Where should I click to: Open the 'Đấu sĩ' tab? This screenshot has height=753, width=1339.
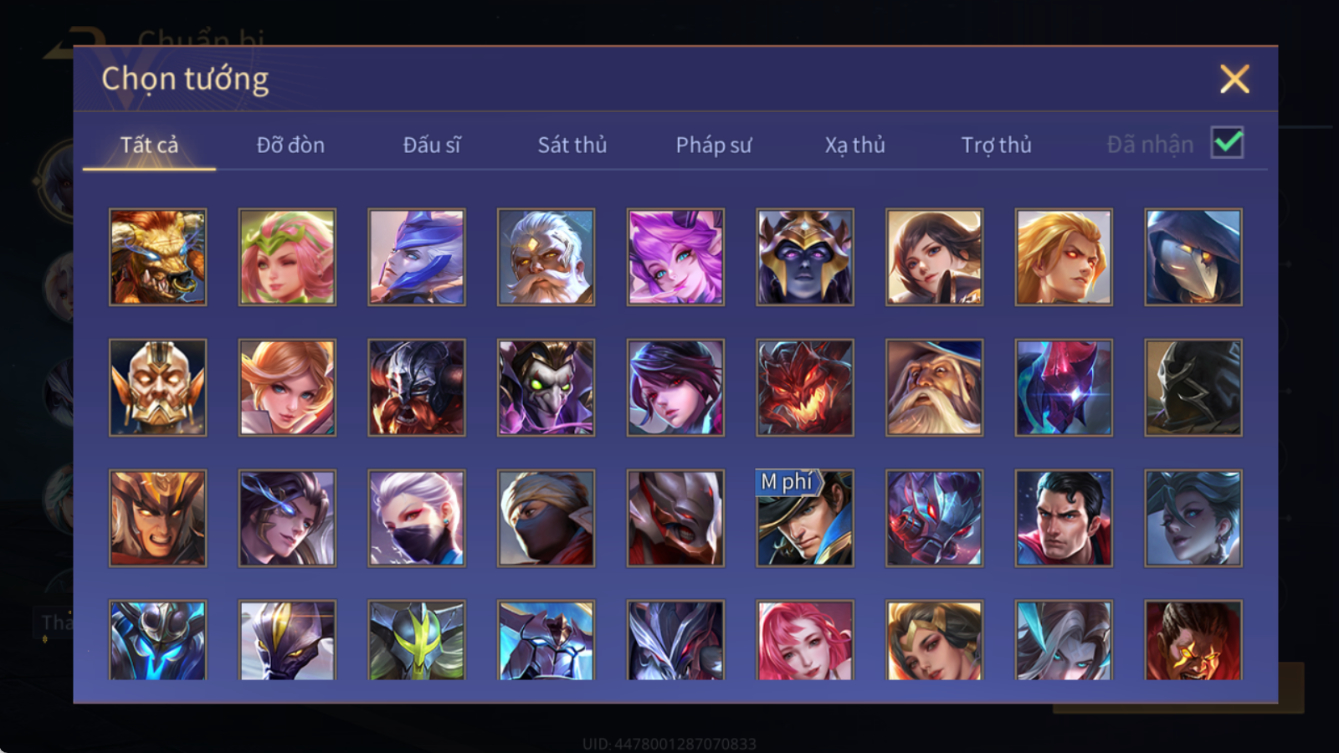pos(432,145)
